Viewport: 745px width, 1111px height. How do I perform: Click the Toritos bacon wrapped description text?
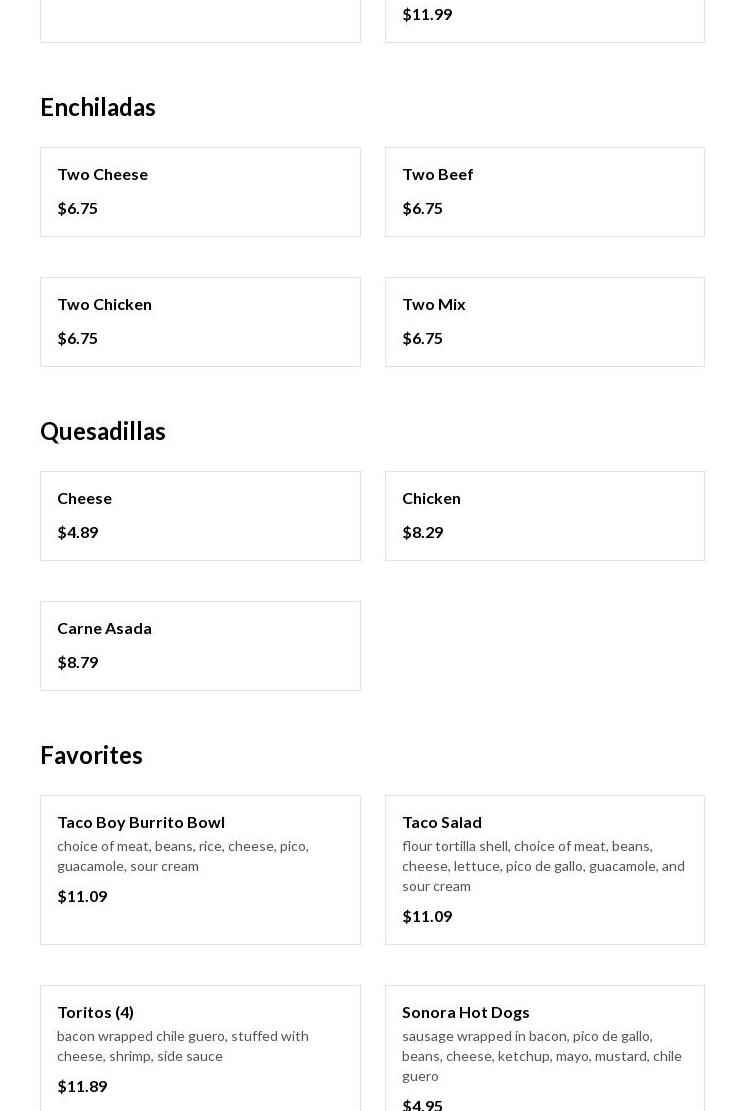pyautogui.click(x=183, y=1046)
